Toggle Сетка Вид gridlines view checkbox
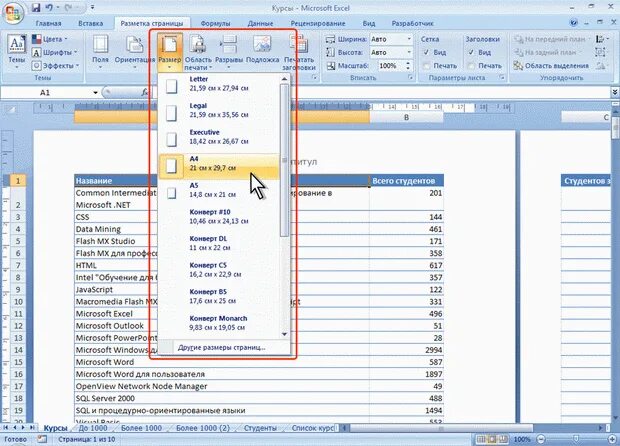The width and height of the screenshot is (620, 446). tap(426, 52)
